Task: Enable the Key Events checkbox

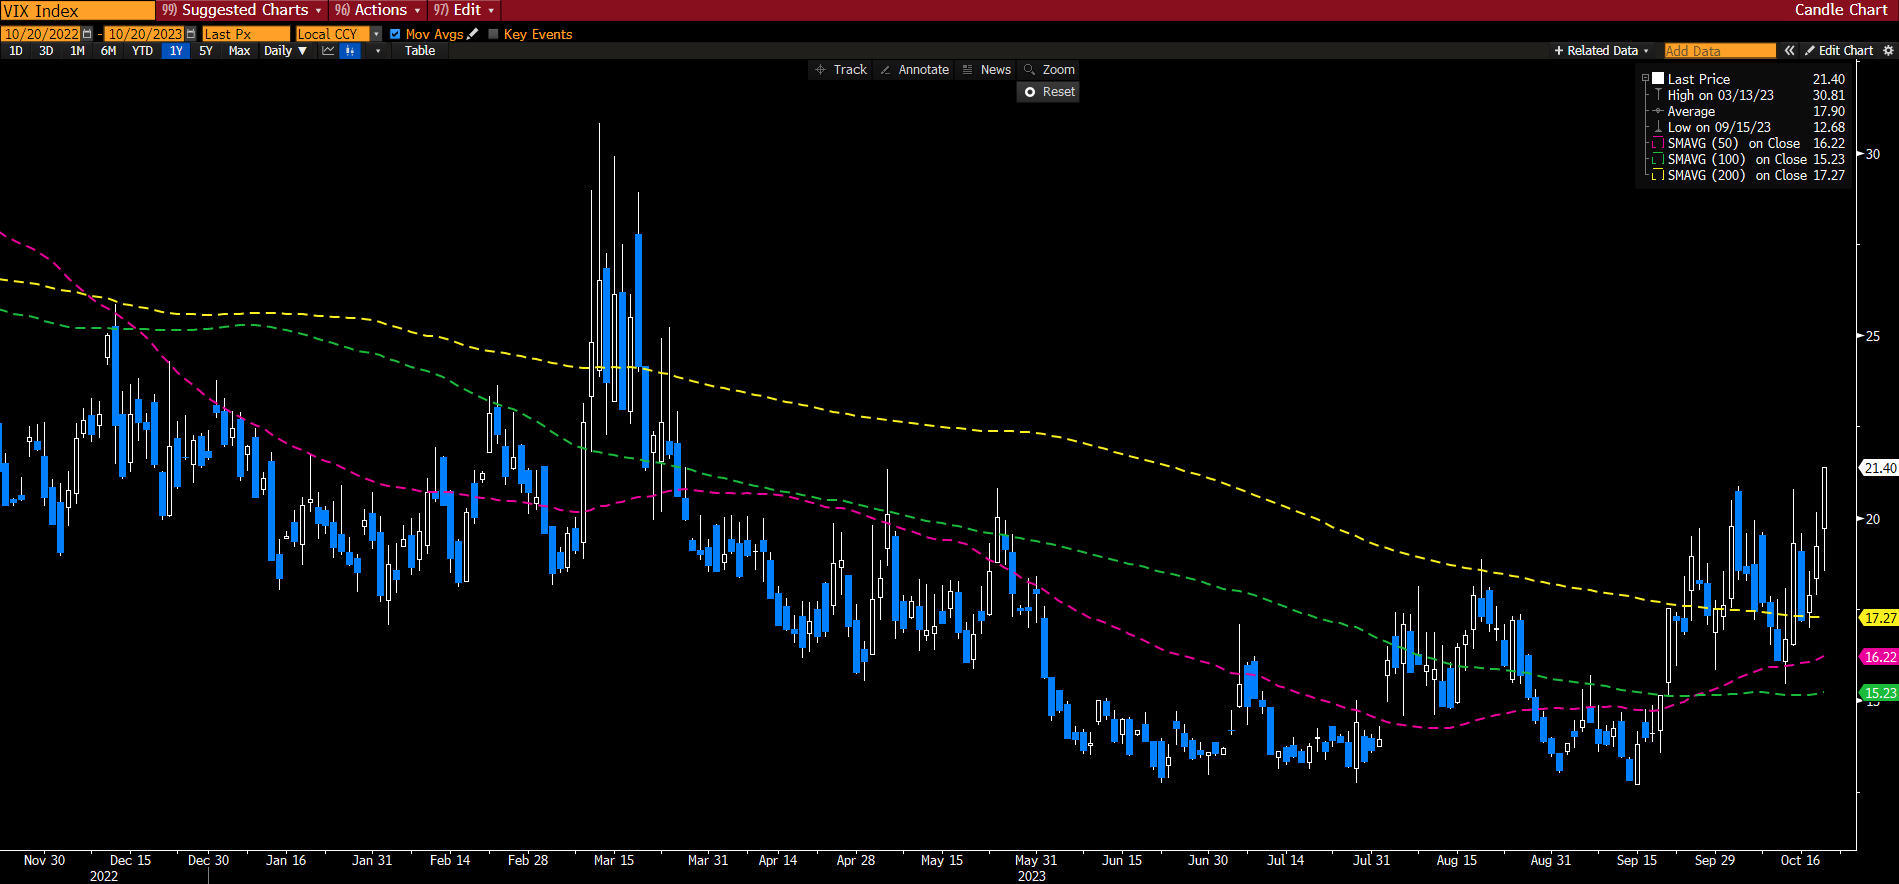Action: pyautogui.click(x=493, y=34)
